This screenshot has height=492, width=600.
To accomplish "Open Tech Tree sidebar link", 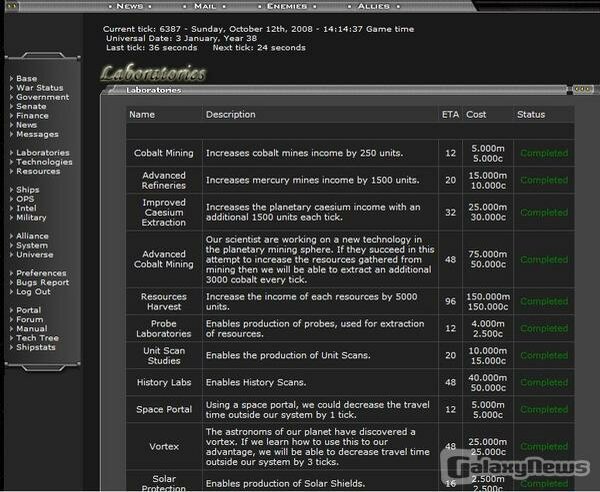I will [38, 338].
